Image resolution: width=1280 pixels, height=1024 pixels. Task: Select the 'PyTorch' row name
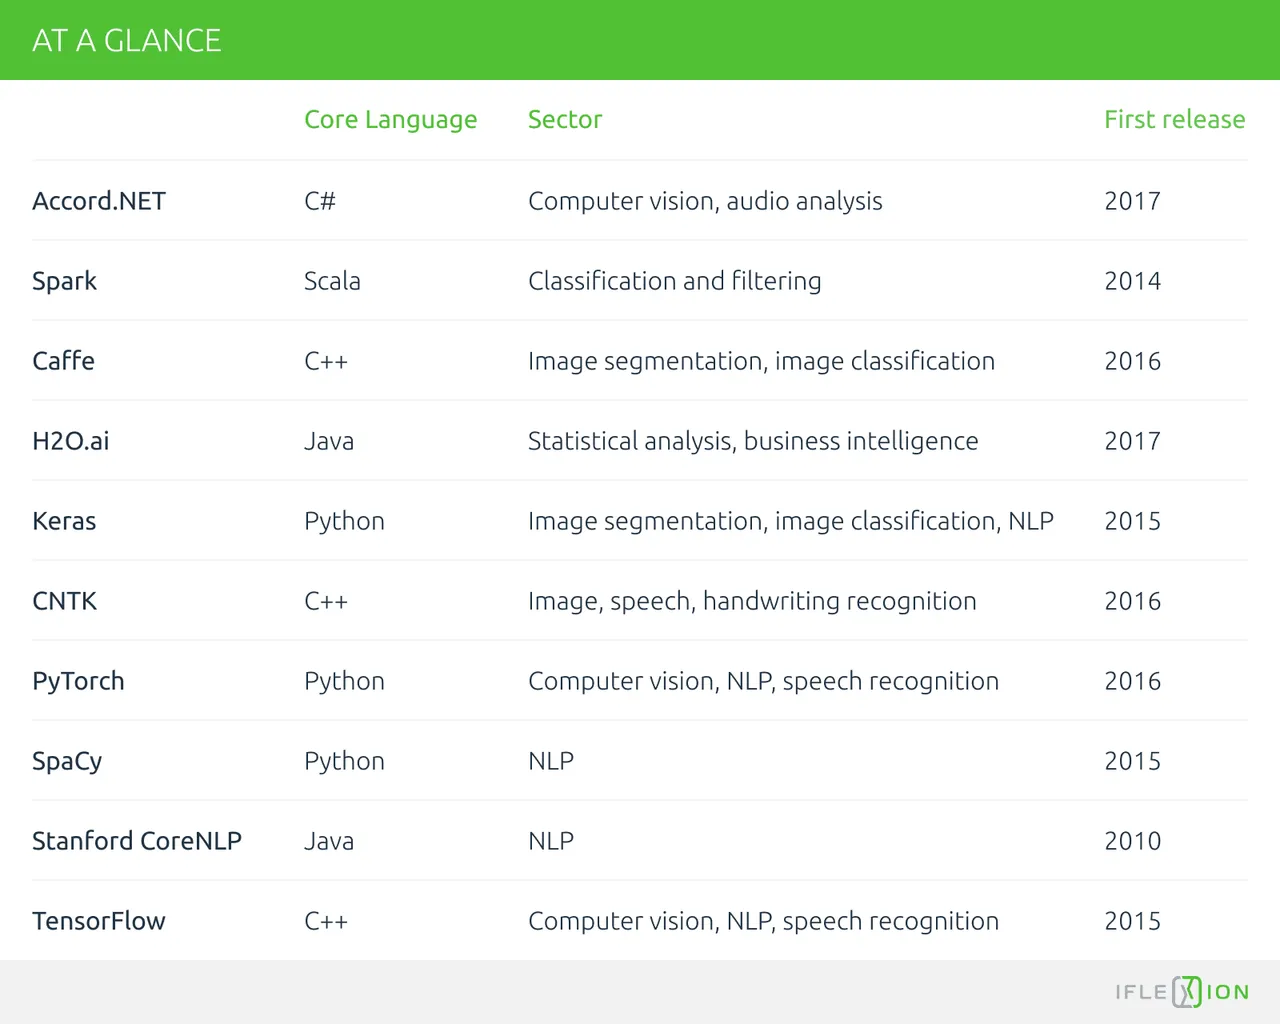click(79, 682)
